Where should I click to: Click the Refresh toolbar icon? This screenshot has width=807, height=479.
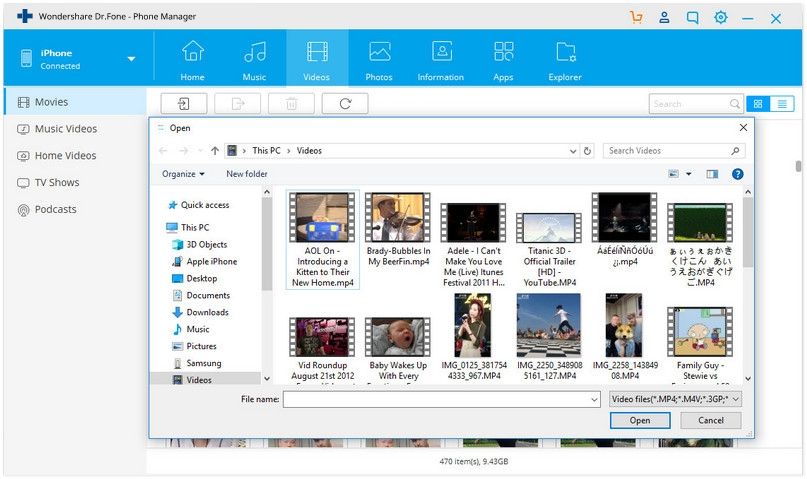[x=345, y=103]
